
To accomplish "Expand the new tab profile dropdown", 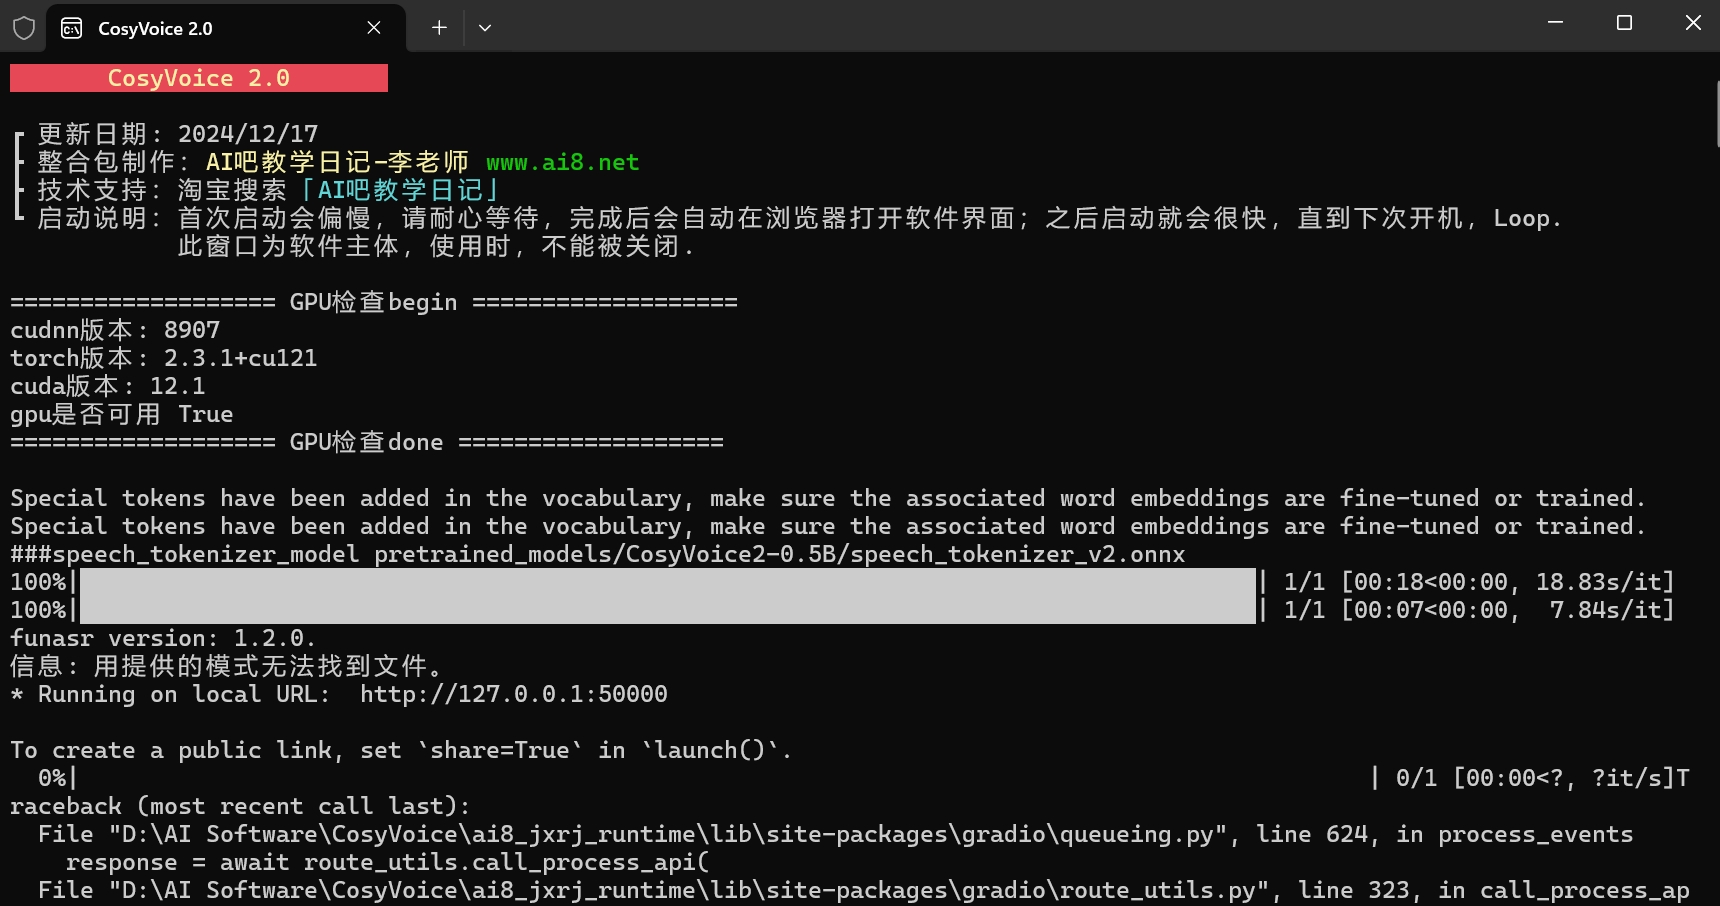I will [485, 28].
